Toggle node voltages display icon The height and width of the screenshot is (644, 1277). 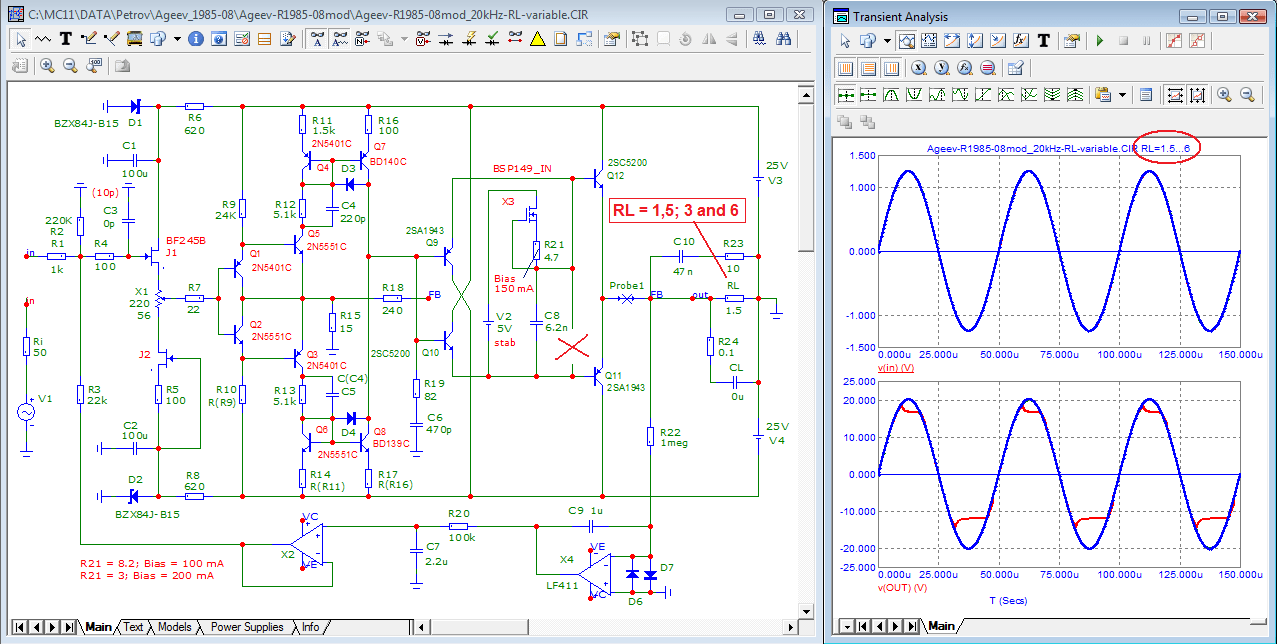(423, 39)
